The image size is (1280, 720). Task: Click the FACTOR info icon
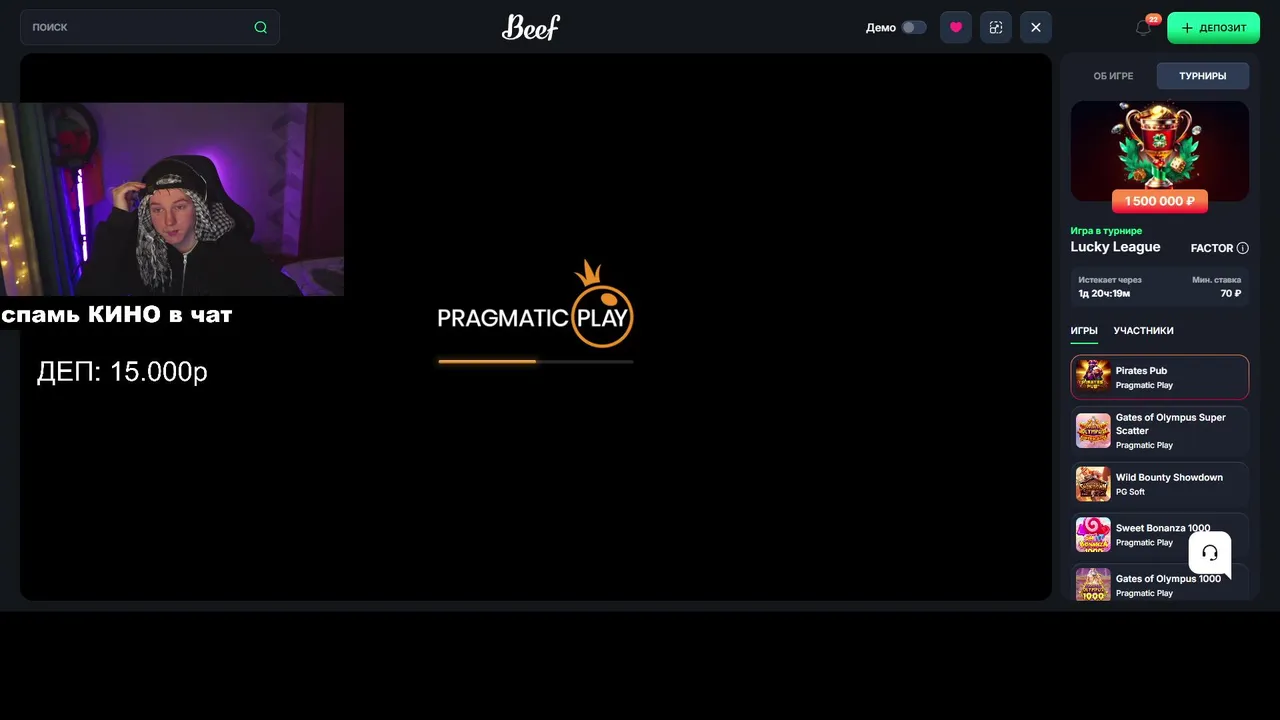[x=1242, y=248]
